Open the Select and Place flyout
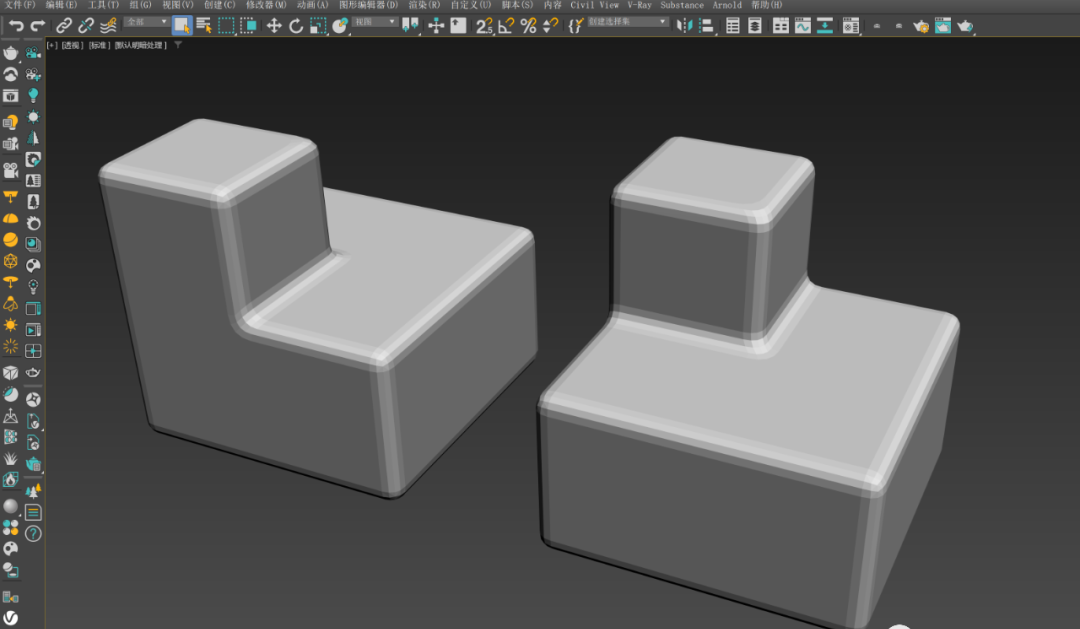The height and width of the screenshot is (629, 1080). [x=340, y=25]
